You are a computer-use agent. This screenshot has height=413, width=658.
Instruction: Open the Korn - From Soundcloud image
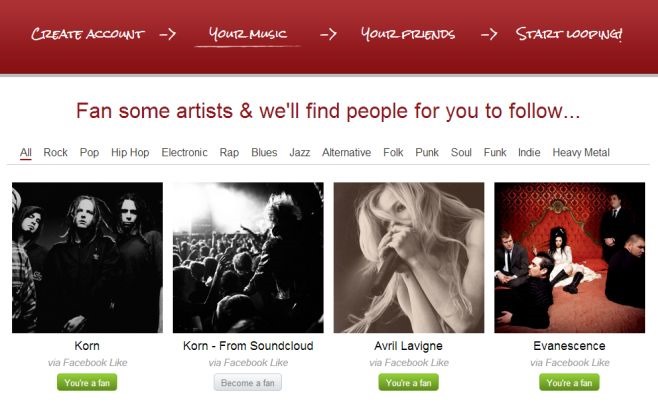248,257
